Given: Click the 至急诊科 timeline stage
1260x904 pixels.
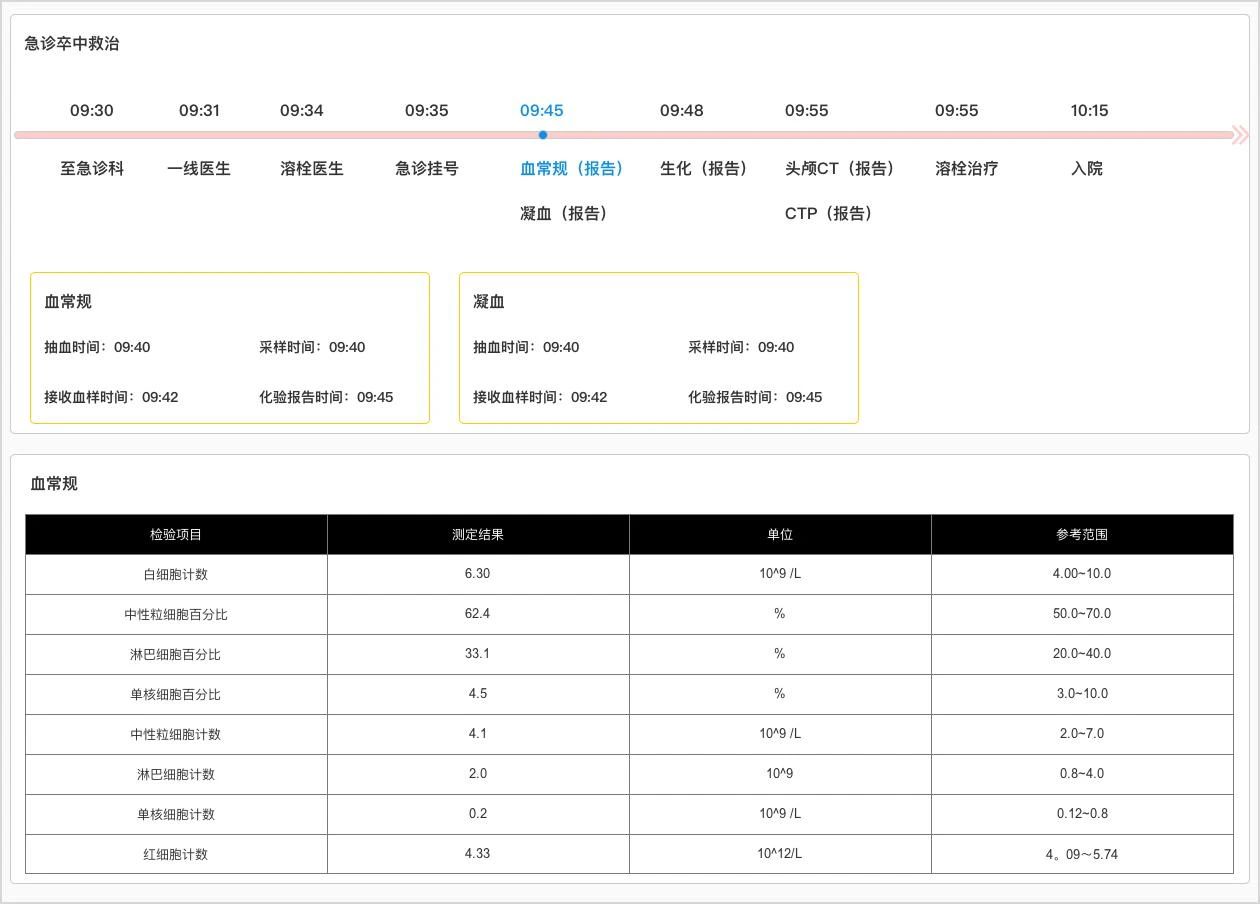Looking at the screenshot, I should [90, 168].
